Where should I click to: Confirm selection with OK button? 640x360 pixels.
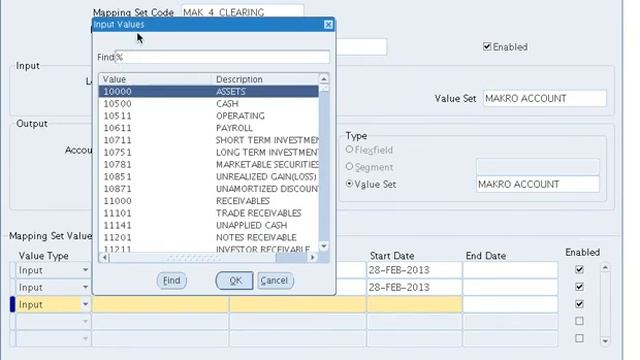(x=235, y=281)
